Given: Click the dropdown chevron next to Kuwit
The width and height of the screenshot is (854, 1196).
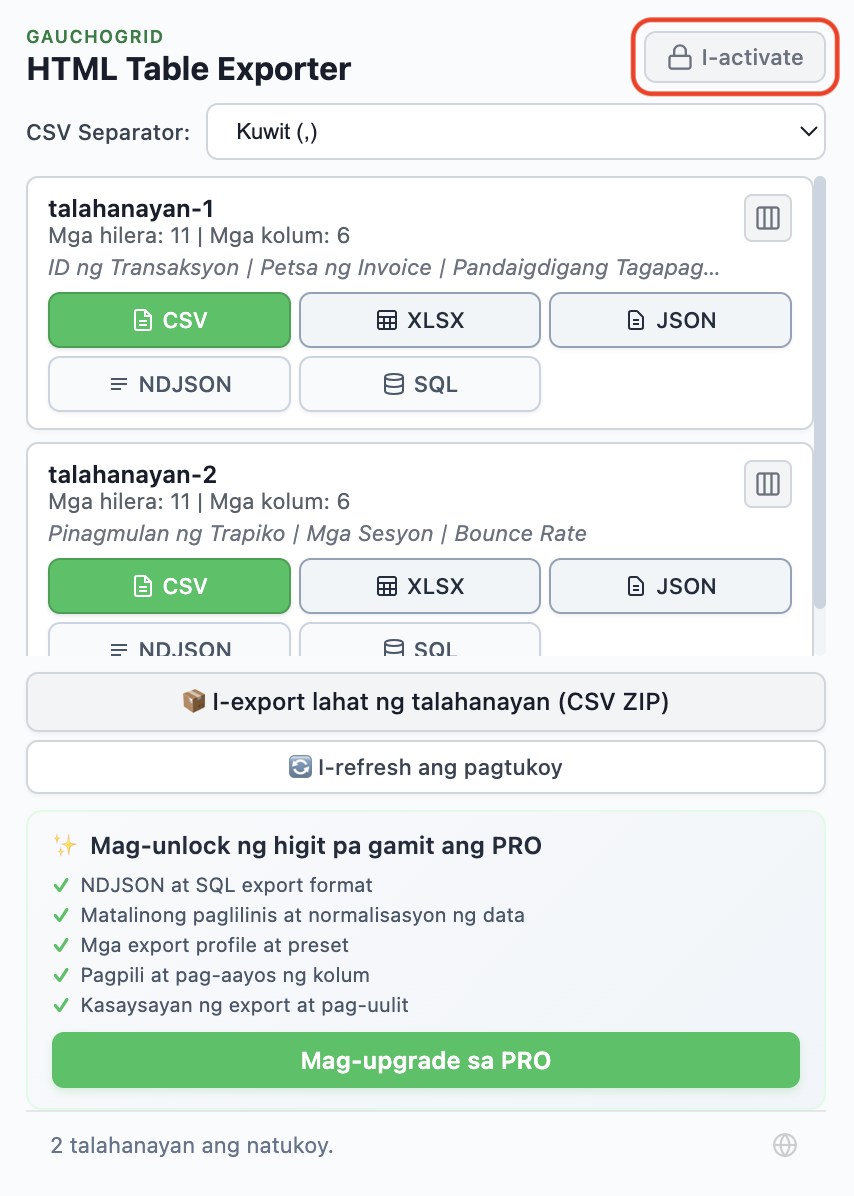Looking at the screenshot, I should pyautogui.click(x=811, y=131).
